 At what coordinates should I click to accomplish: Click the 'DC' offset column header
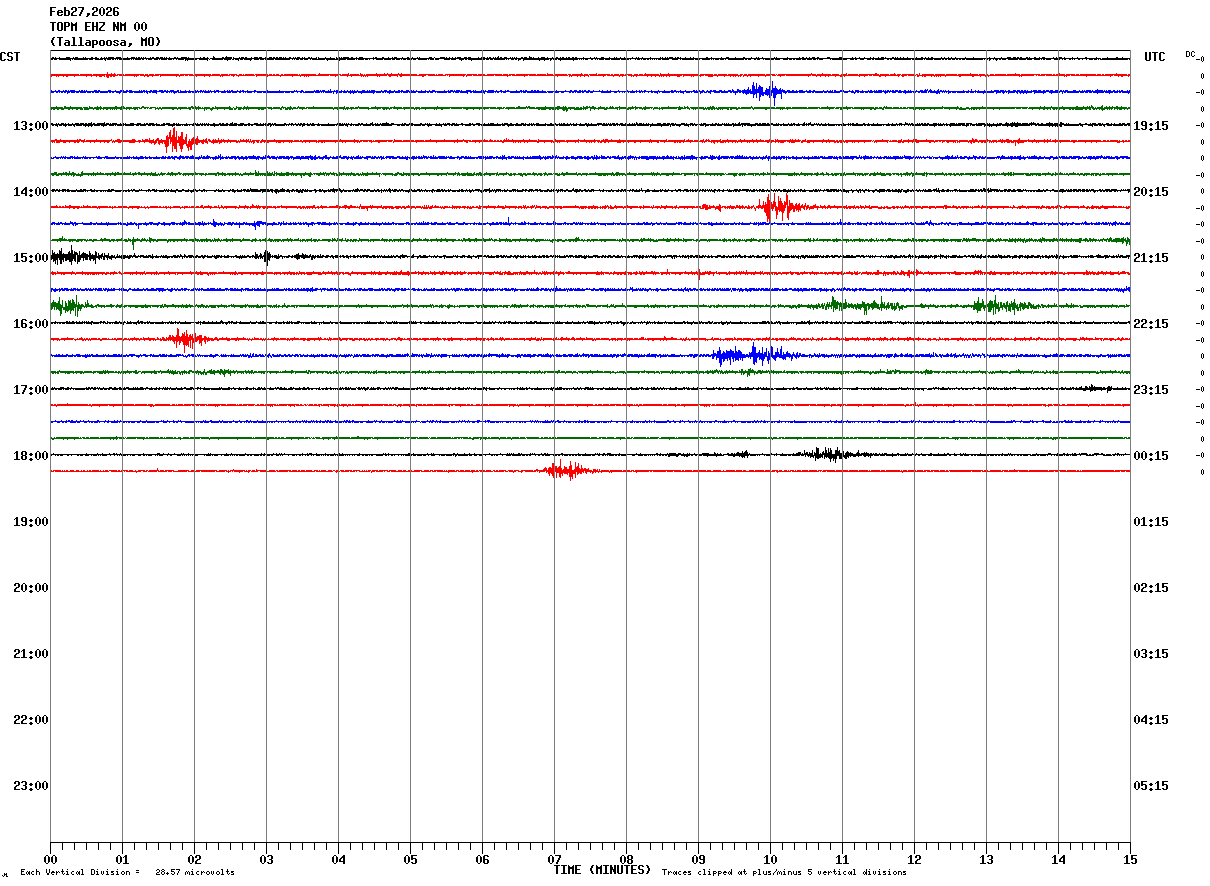click(x=1190, y=54)
